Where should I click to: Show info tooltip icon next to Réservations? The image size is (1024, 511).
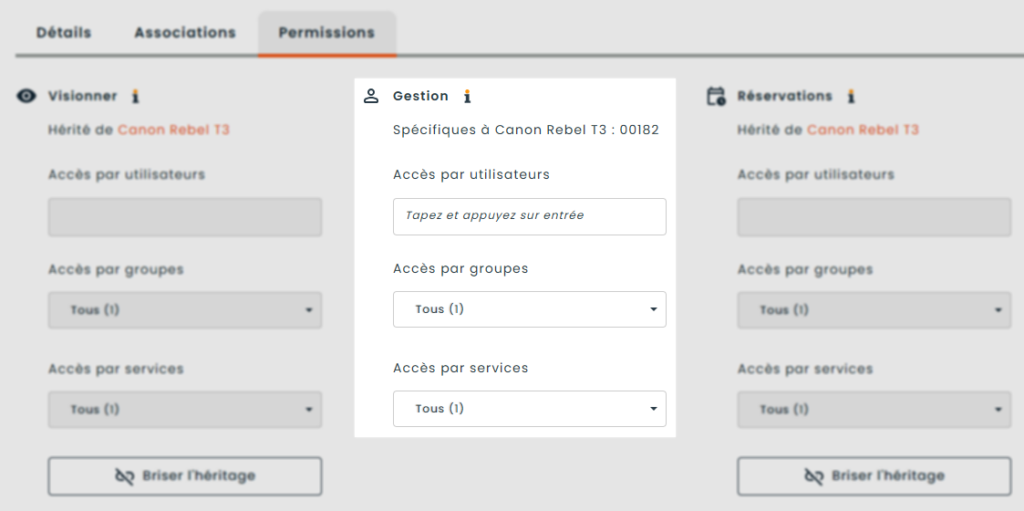[x=851, y=97]
